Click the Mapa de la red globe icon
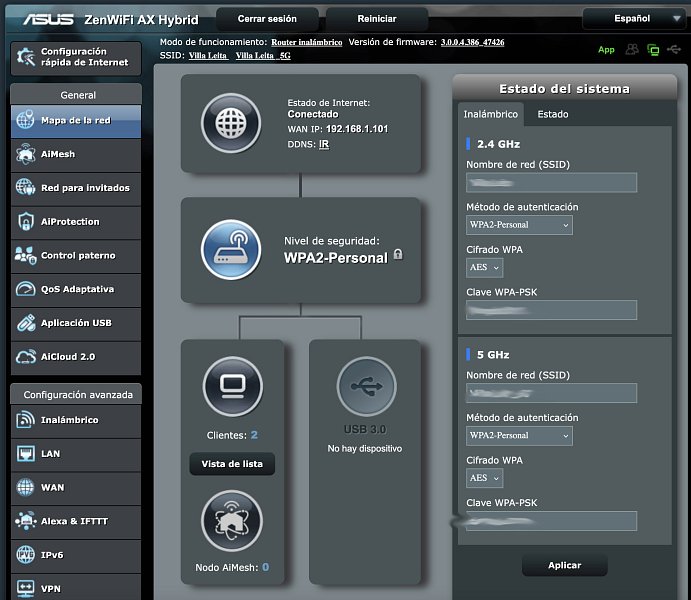Viewport: 691px width, 600px height. 26,120
